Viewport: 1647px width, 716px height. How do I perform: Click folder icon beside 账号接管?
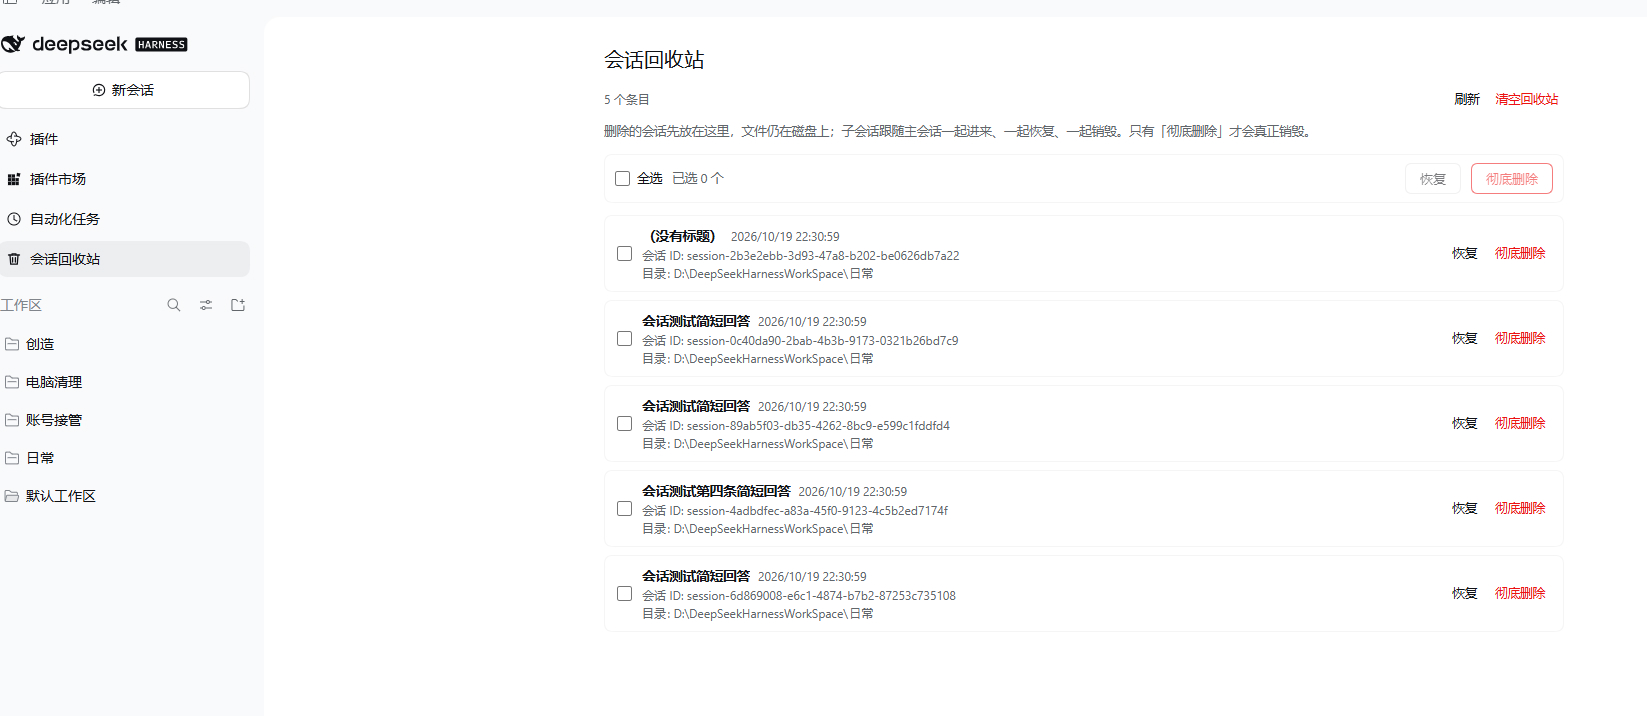[12, 420]
